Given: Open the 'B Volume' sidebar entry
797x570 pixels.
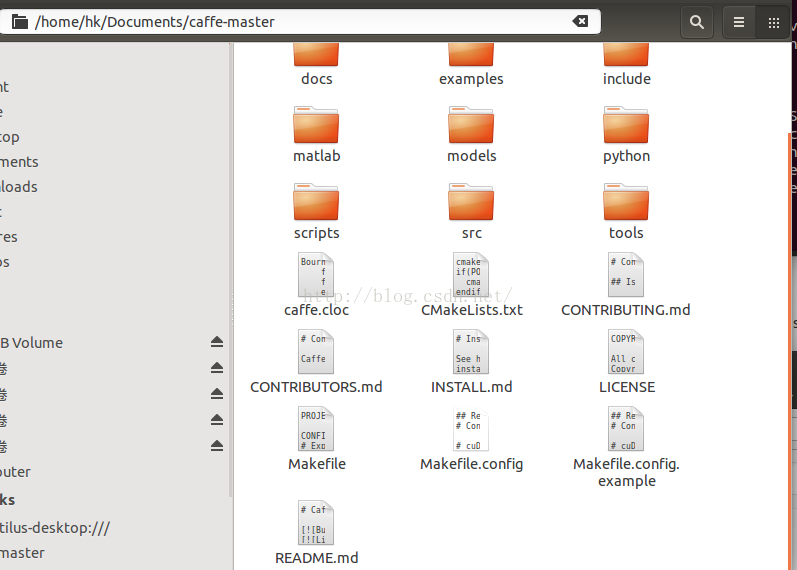Looking at the screenshot, I should (x=32, y=343).
